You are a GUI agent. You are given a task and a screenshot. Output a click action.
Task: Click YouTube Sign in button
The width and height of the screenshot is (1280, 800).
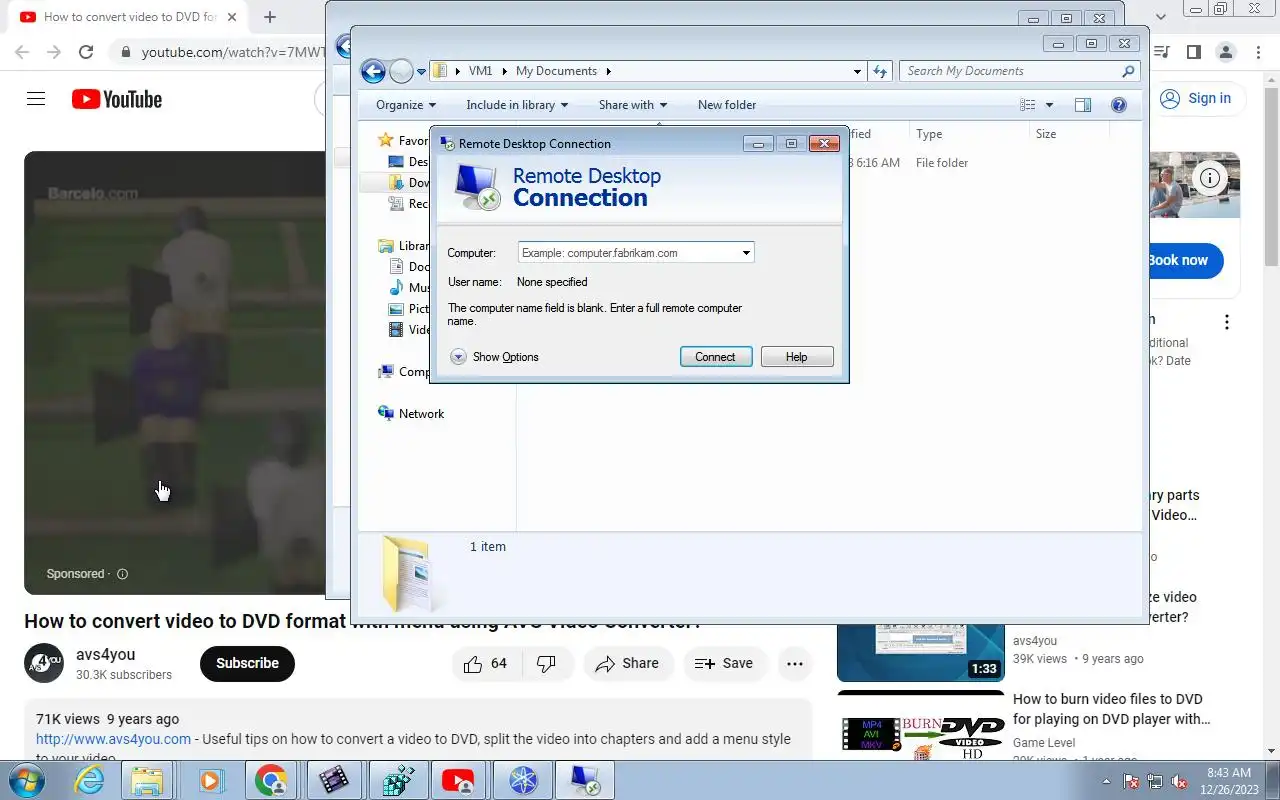click(x=1196, y=98)
